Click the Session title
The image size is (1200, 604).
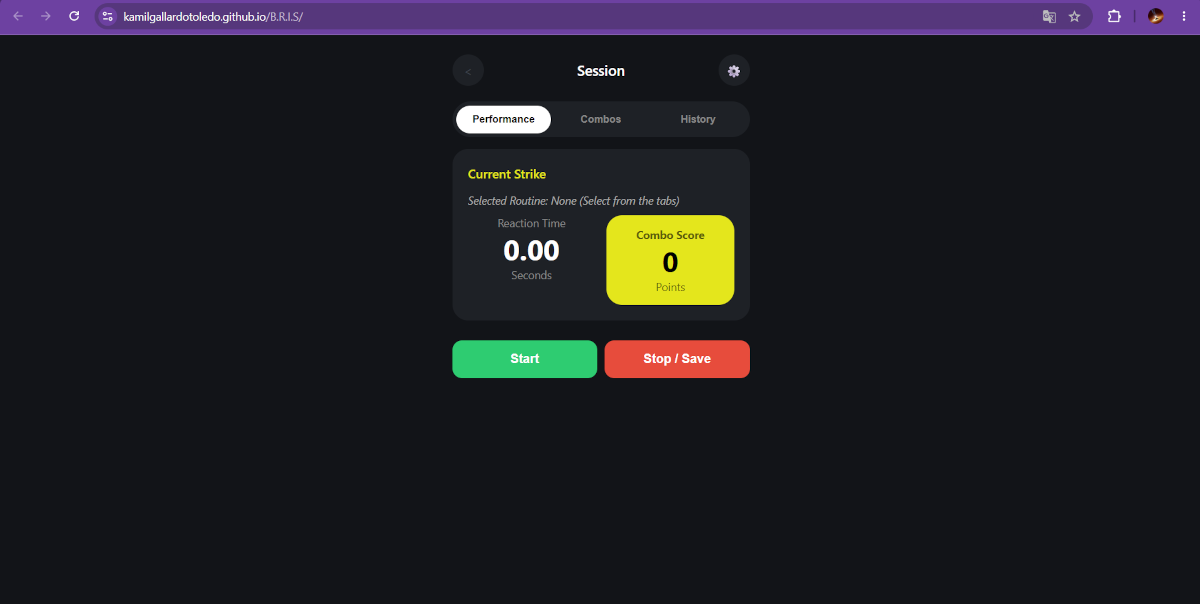point(601,71)
